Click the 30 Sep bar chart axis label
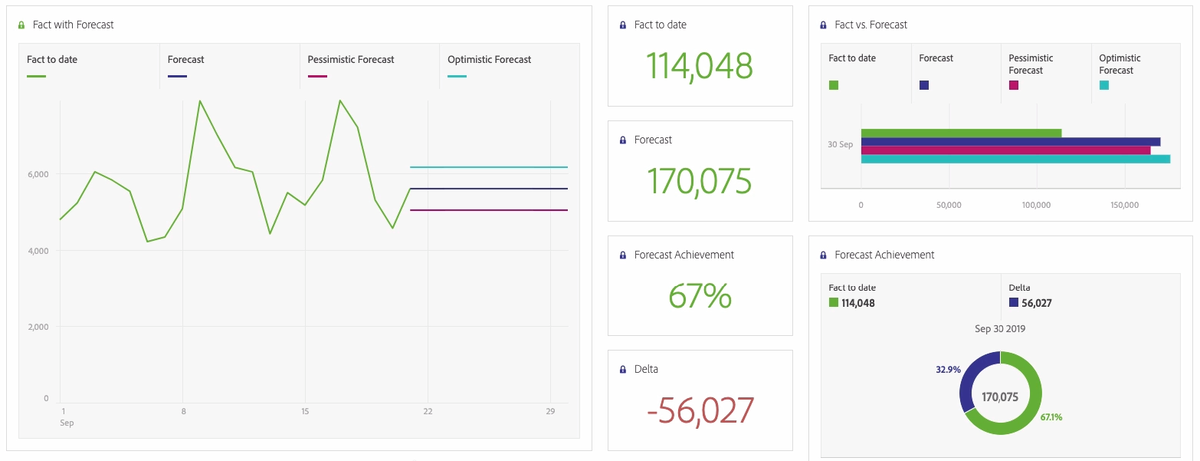 click(840, 145)
